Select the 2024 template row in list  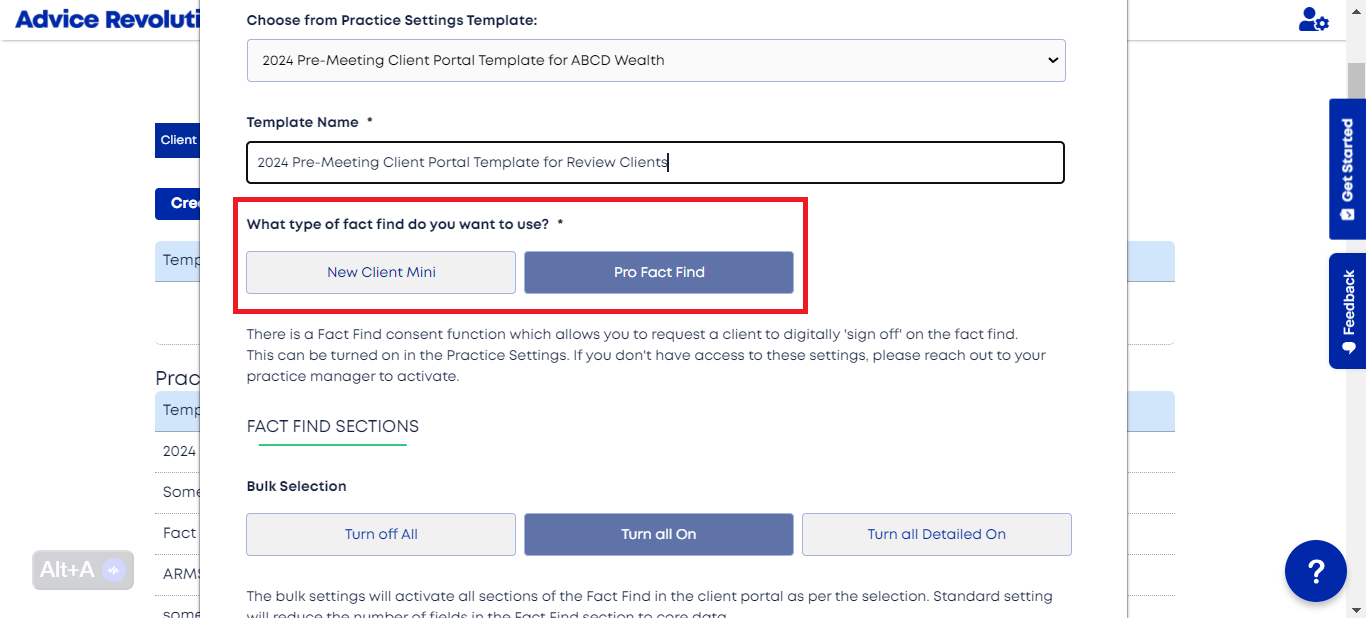pos(180,451)
